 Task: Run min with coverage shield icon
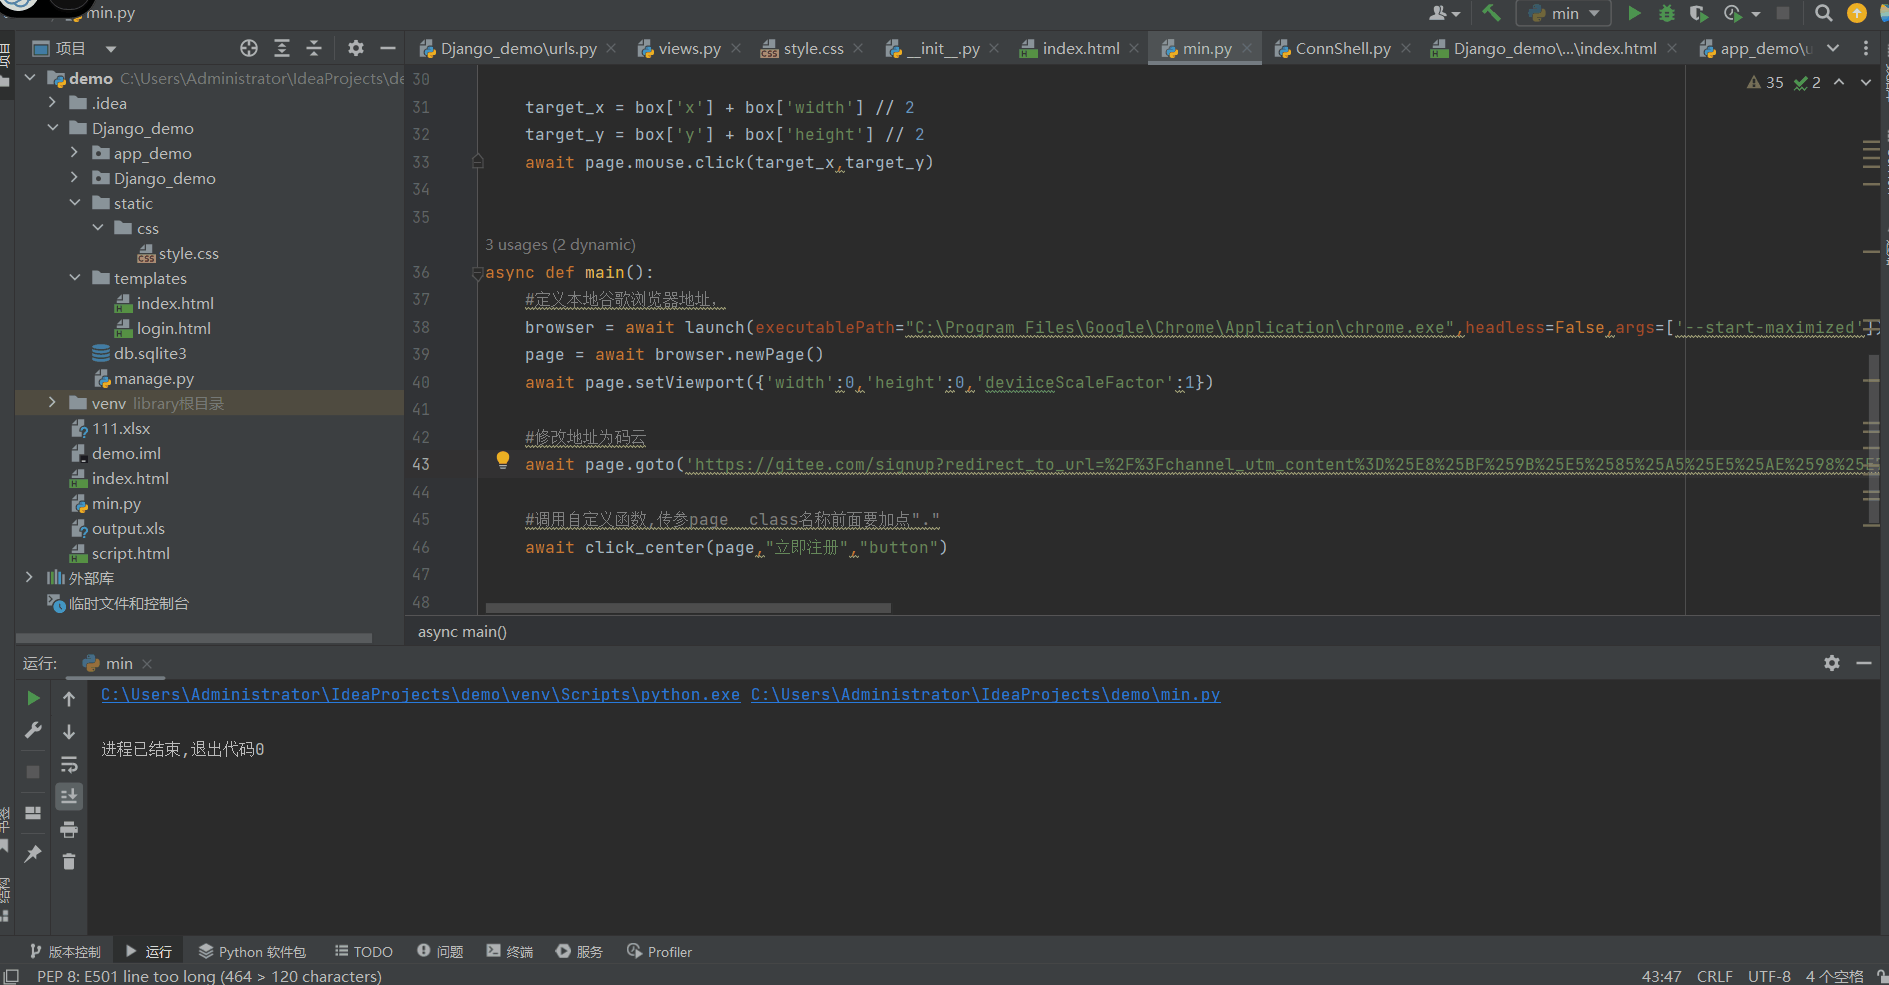pos(1699,13)
